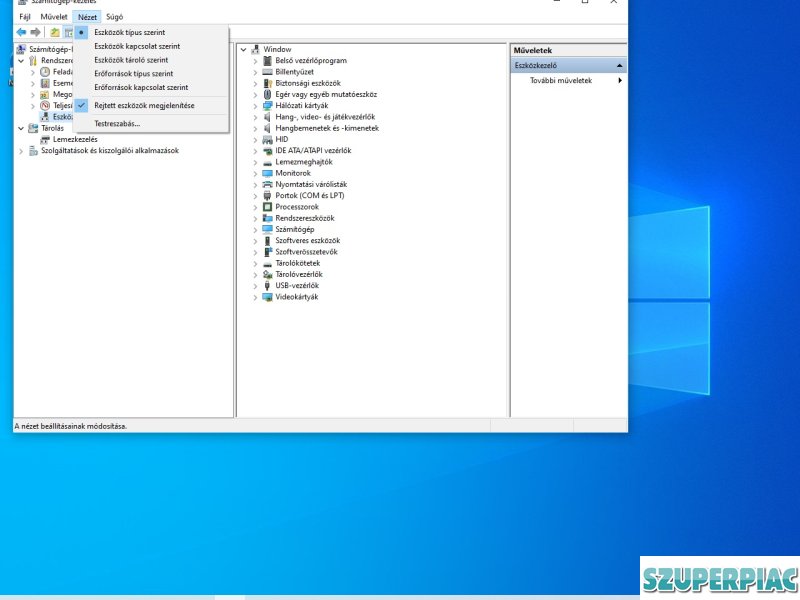Click the Videokártyák display adapter icon
Viewport: 800px width, 600px height.
click(x=267, y=297)
